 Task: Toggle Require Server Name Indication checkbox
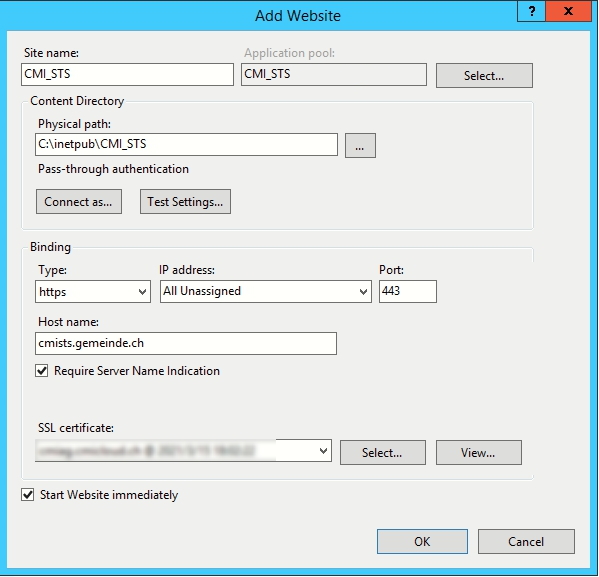coord(42,371)
